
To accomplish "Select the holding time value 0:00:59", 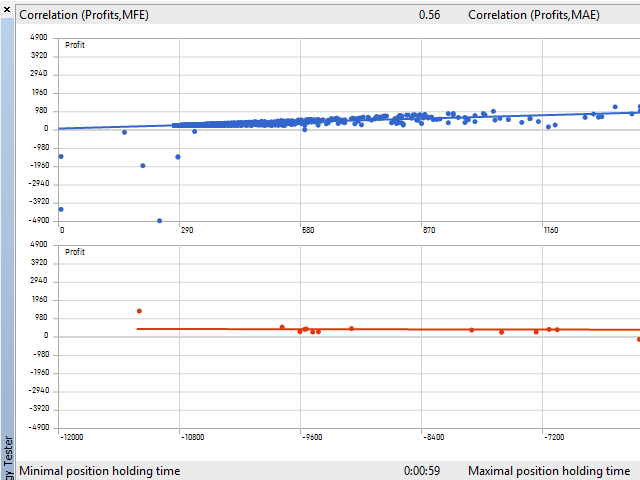I will (422, 471).
